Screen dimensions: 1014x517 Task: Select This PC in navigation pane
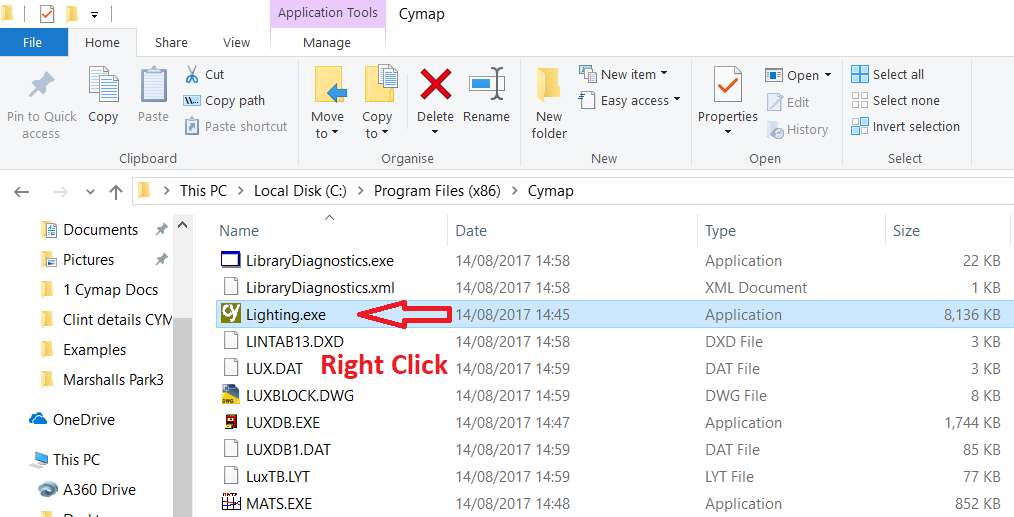(x=76, y=460)
